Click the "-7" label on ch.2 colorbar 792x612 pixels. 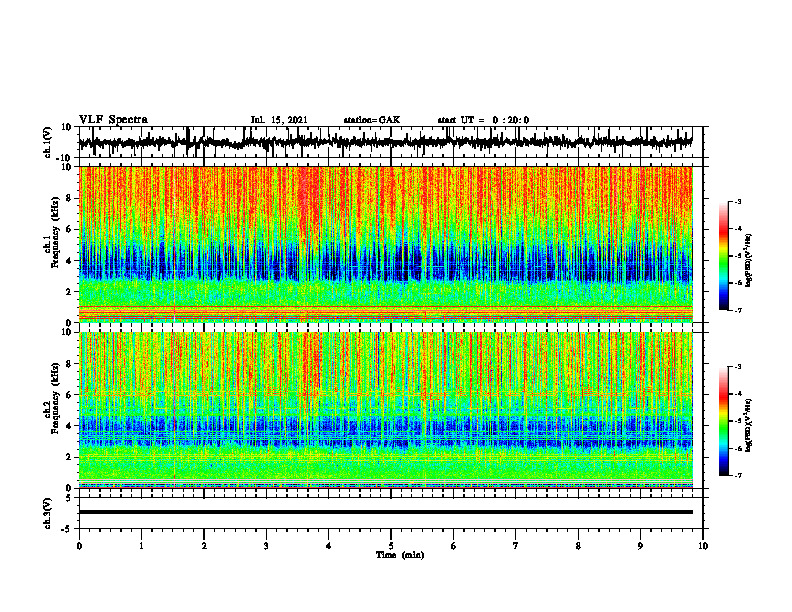738,475
